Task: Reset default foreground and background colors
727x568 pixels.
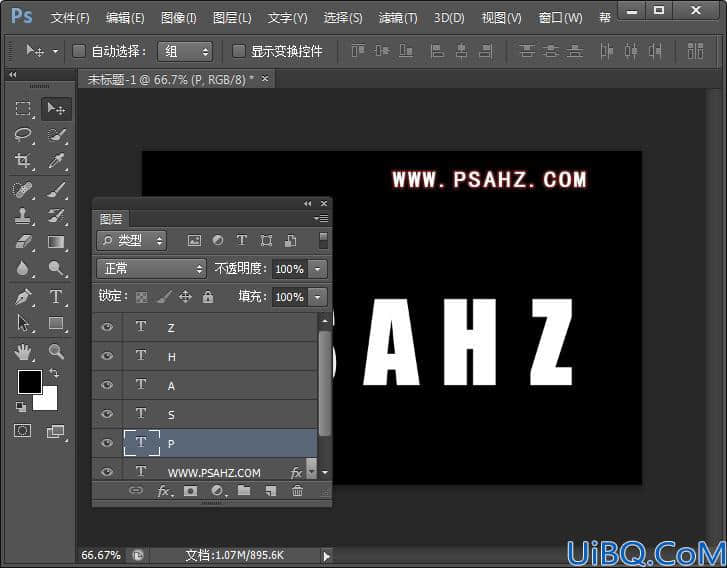Action: [x=21, y=407]
